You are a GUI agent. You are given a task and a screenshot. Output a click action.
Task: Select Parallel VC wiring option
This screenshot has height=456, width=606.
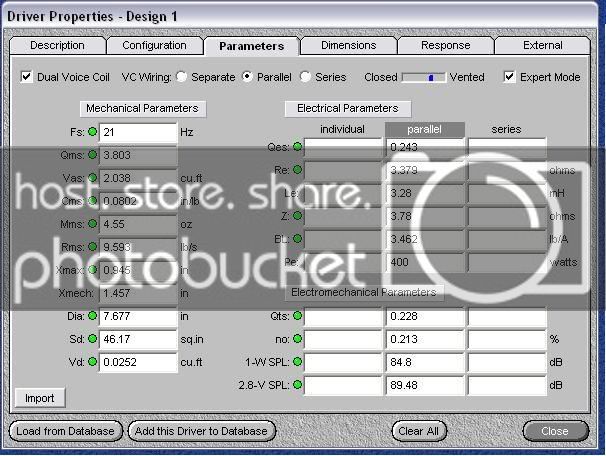click(247, 77)
